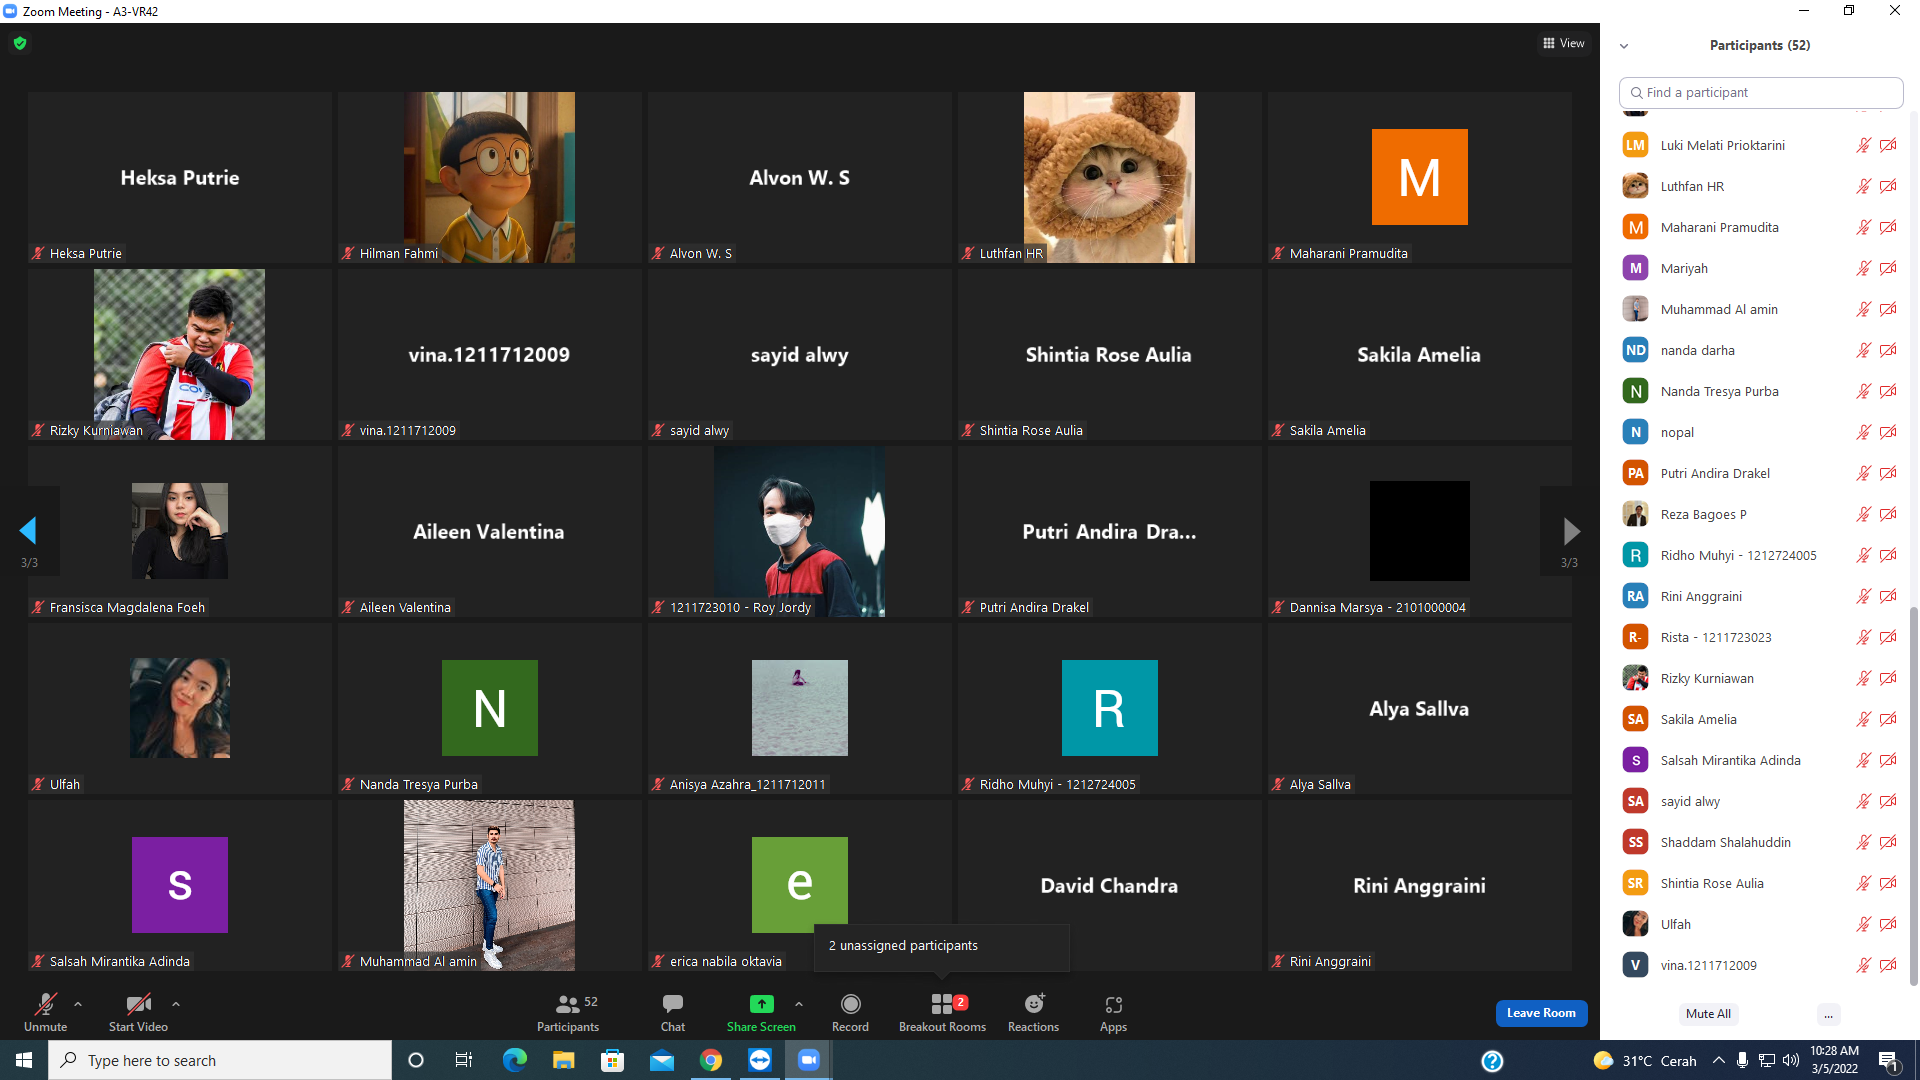Open Mail app from taskbar
This screenshot has width=1920, height=1080.
tap(661, 1060)
